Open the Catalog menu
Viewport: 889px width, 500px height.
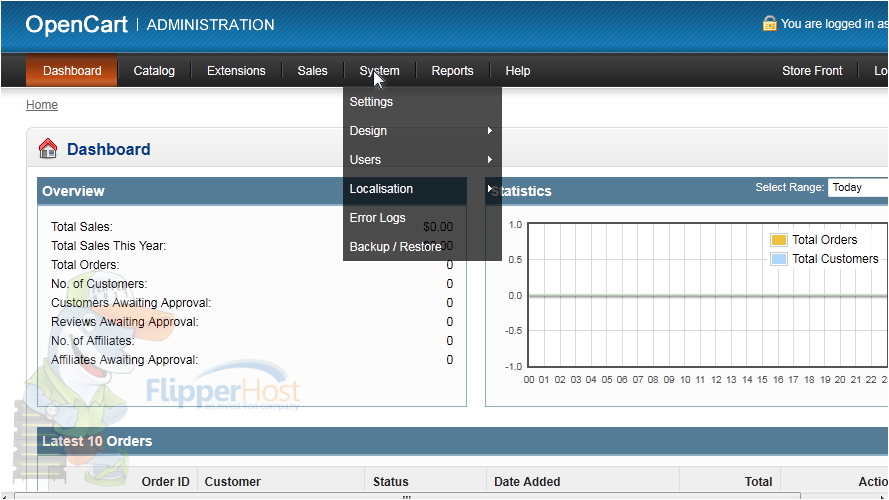[154, 71]
